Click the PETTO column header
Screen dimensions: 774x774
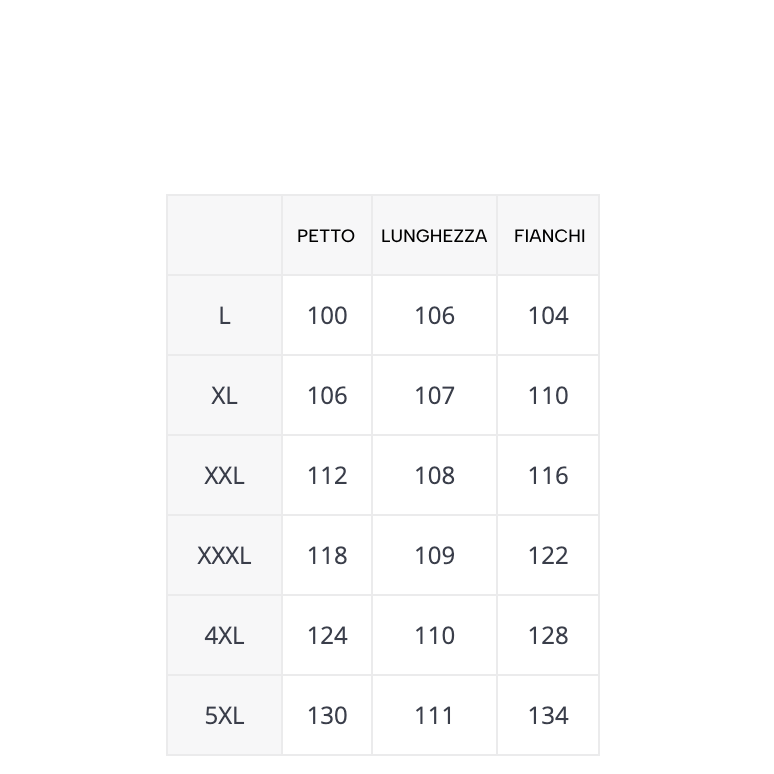tap(326, 235)
